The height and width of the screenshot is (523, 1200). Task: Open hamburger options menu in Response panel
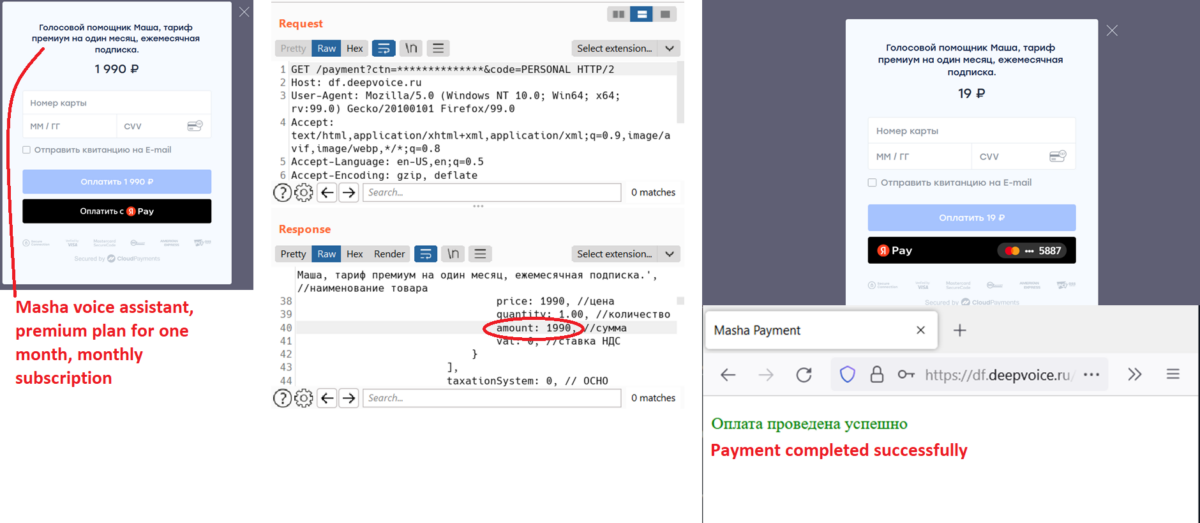[x=481, y=254]
